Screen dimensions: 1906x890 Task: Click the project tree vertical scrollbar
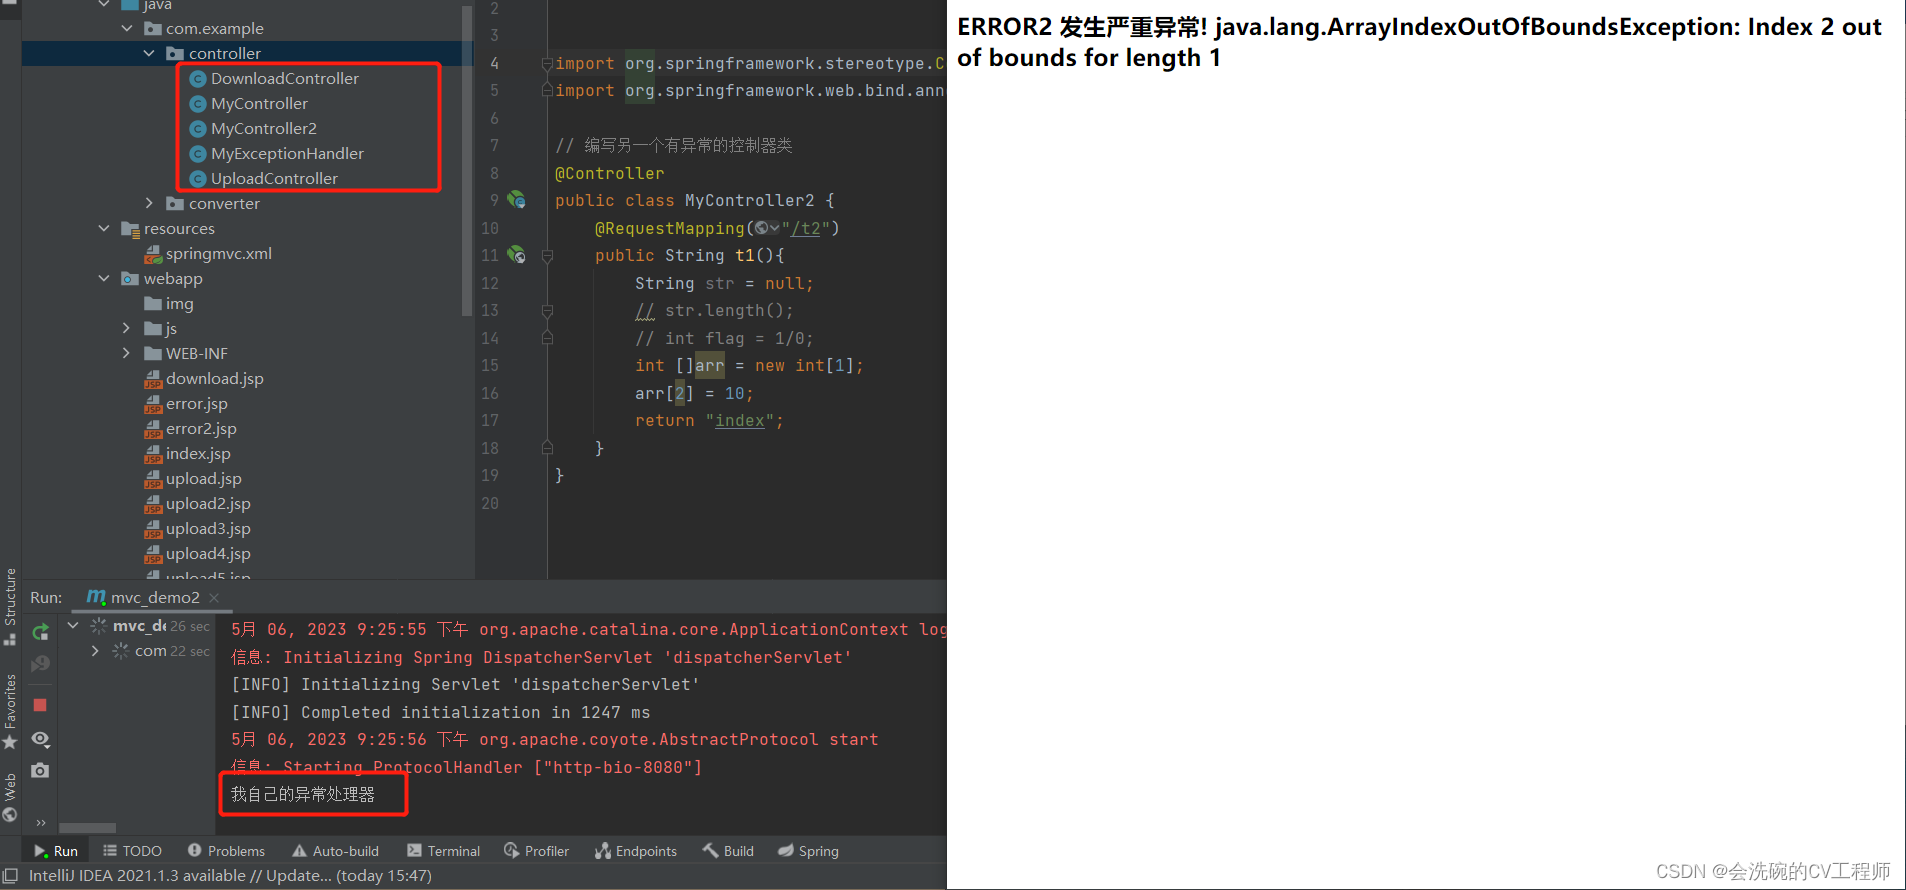click(x=467, y=160)
